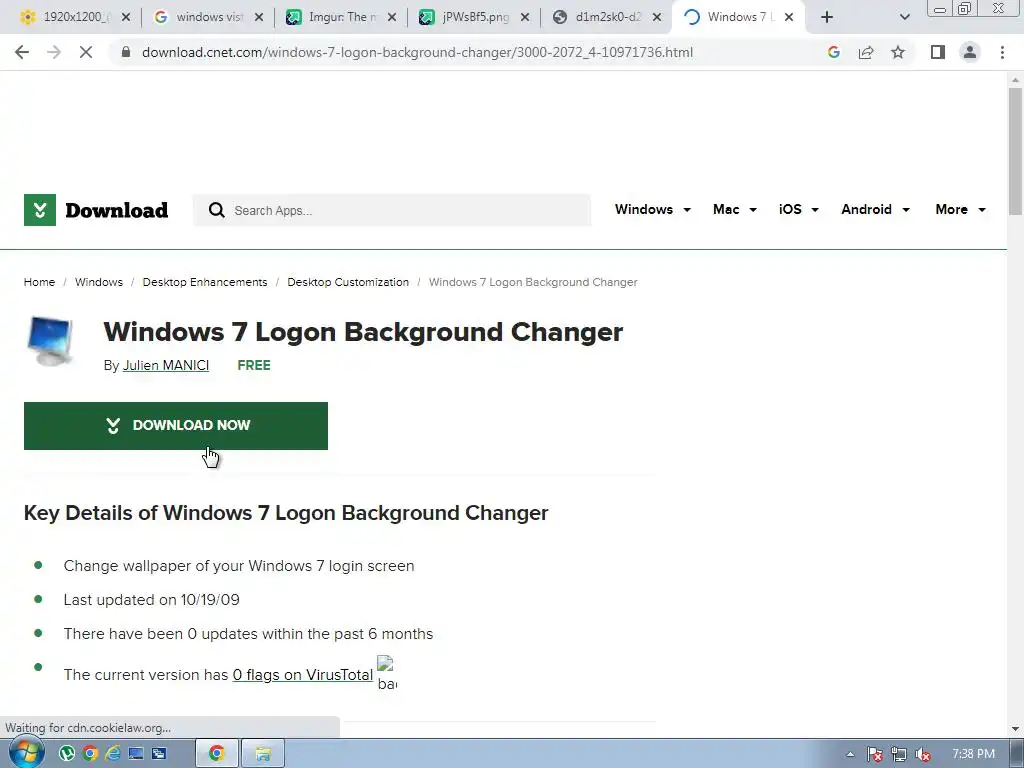Viewport: 1024px width, 768px height.
Task: Close the Imgur tab
Action: [x=392, y=18]
